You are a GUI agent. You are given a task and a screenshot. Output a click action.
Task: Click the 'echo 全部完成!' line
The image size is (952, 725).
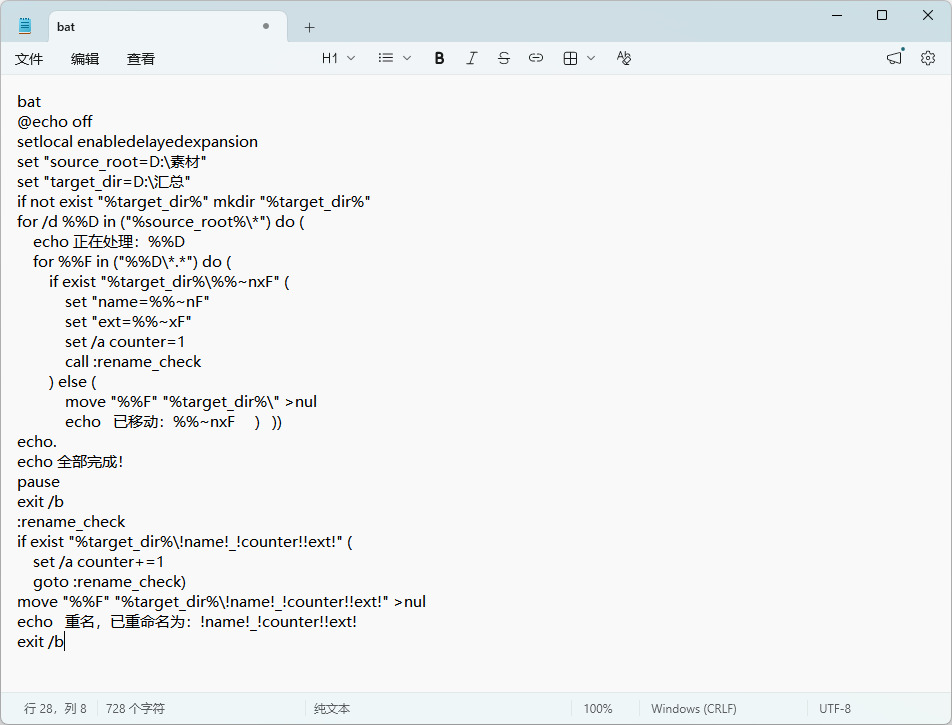[70, 462]
